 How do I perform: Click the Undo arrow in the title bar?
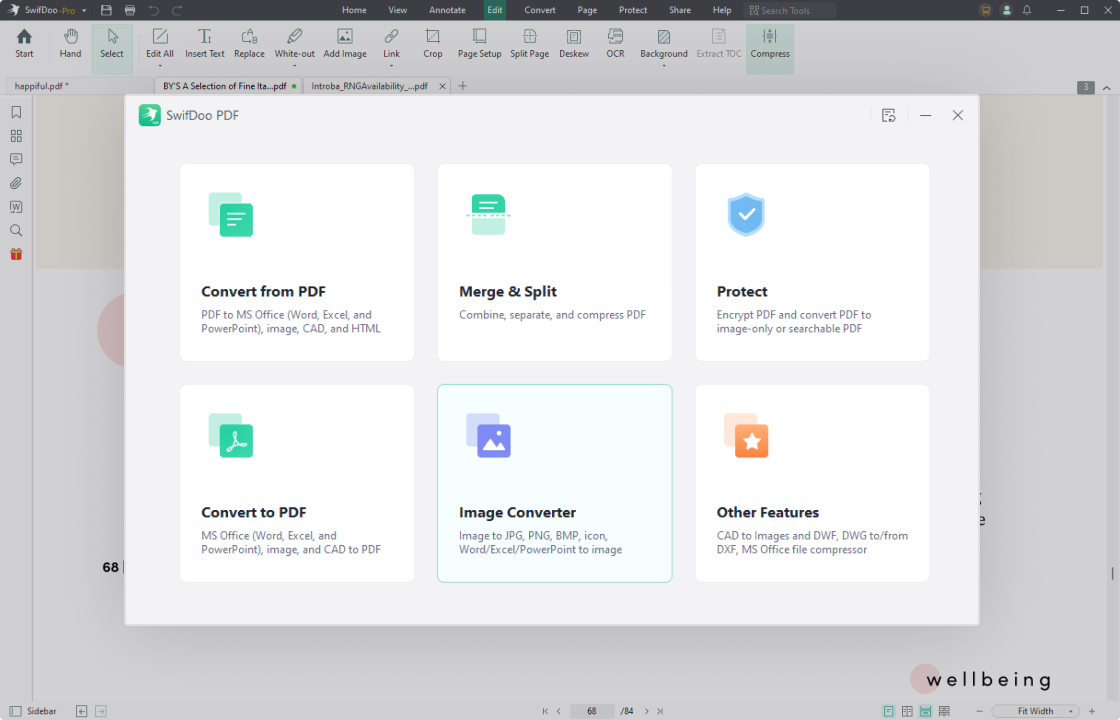[154, 10]
